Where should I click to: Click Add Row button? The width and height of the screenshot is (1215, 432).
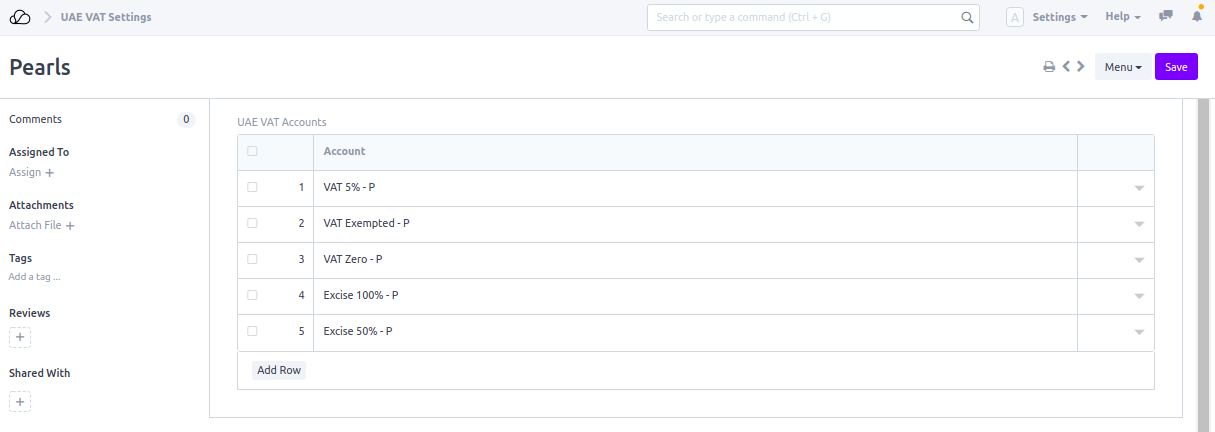[x=279, y=370]
